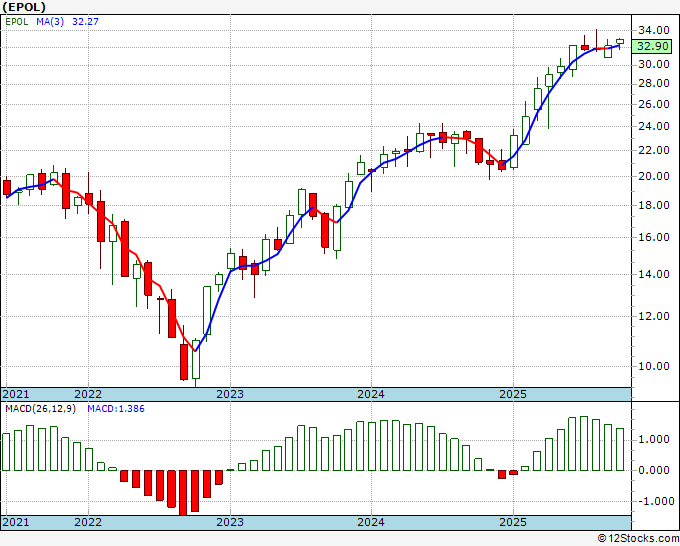Click 2025 on the price chart time axis
Screen dimensions: 680x546
(x=513, y=394)
